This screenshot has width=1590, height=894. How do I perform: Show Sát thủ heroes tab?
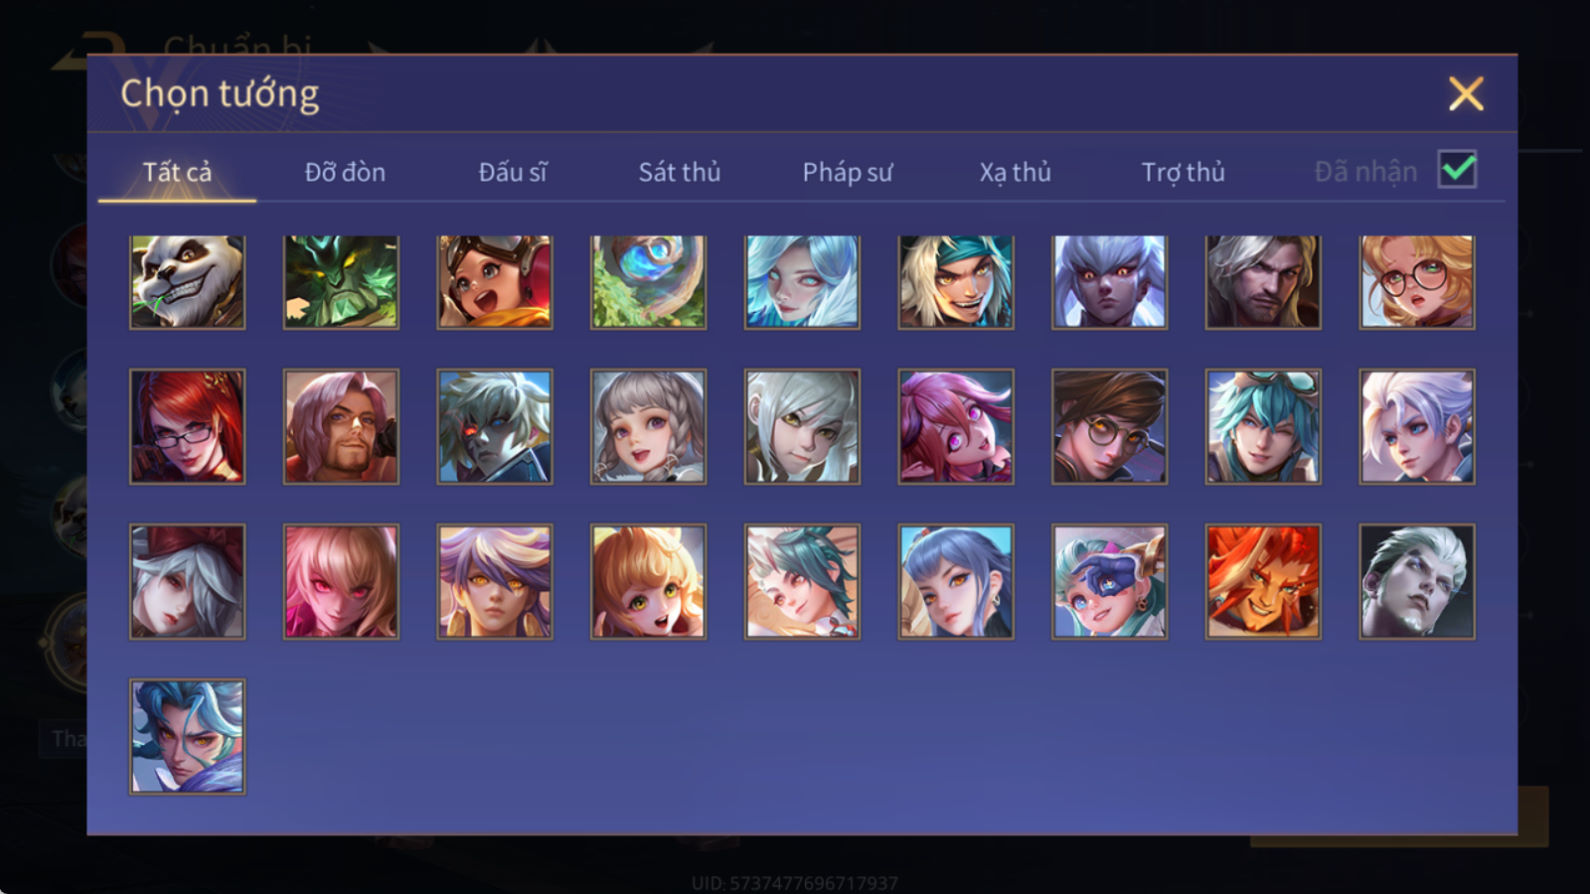[680, 172]
